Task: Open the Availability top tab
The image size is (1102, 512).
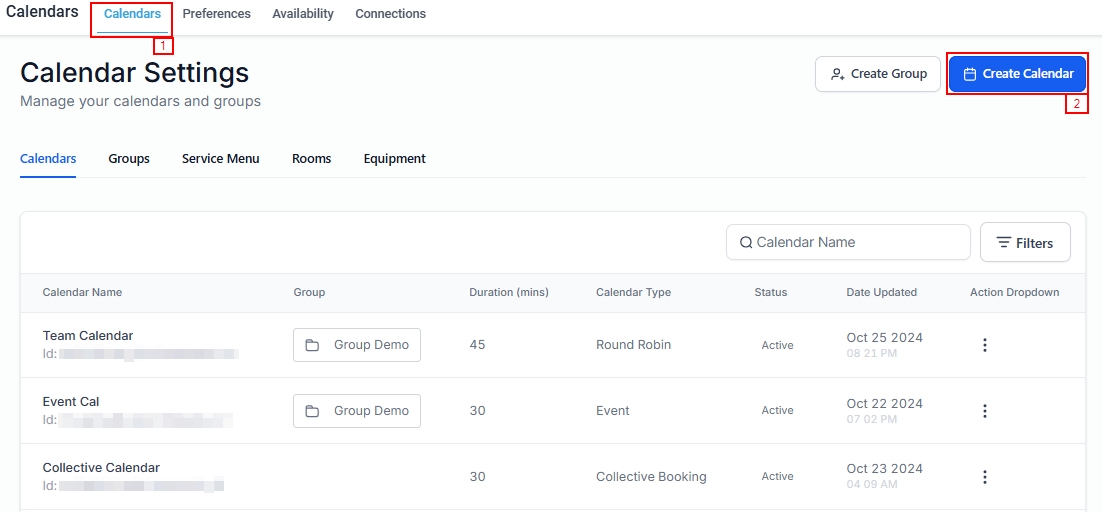Action: click(303, 14)
